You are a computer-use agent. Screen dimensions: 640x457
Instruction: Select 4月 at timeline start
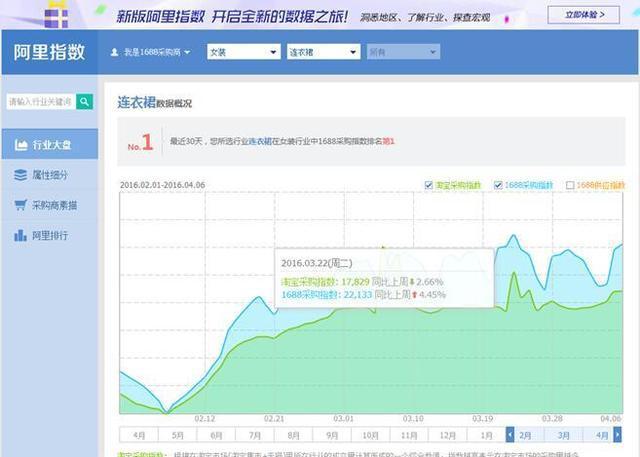click(139, 435)
